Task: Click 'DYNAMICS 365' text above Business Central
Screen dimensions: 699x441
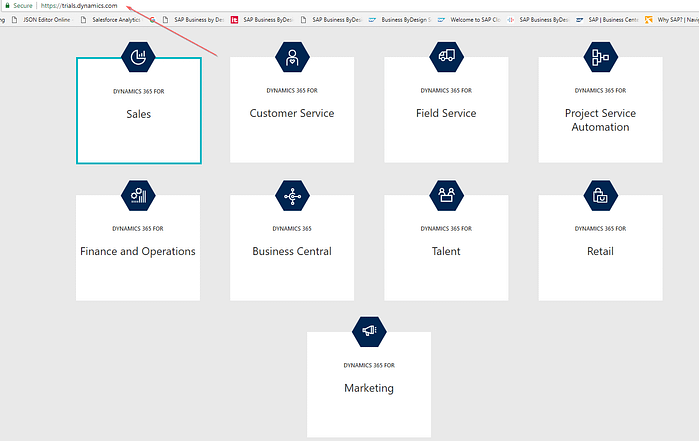Action: (292, 228)
